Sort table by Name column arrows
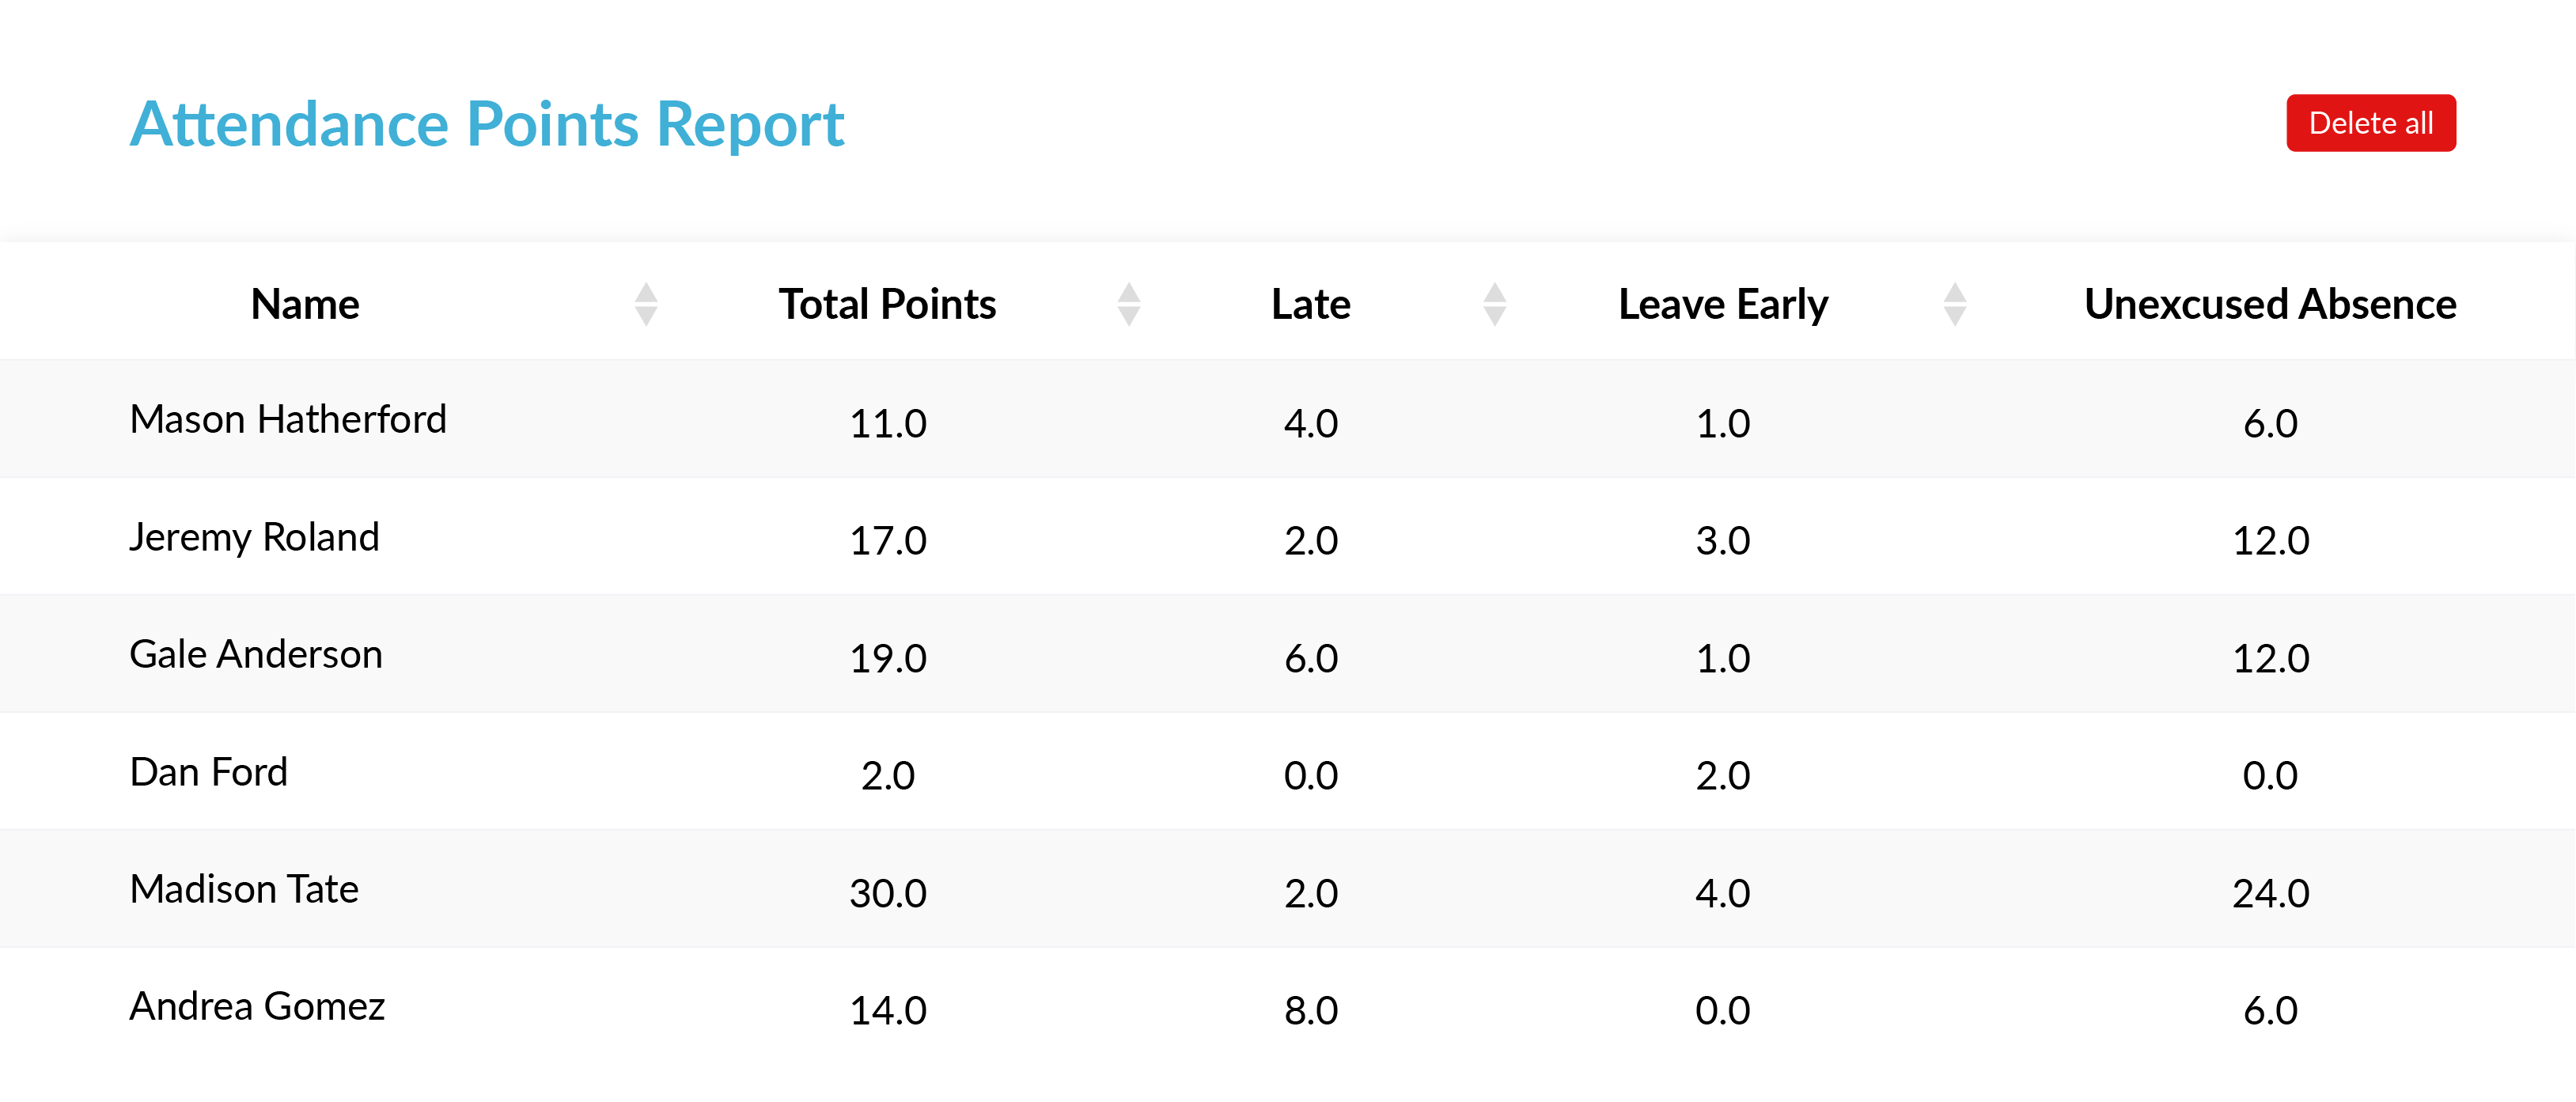This screenshot has width=2576, height=1102. [646, 304]
